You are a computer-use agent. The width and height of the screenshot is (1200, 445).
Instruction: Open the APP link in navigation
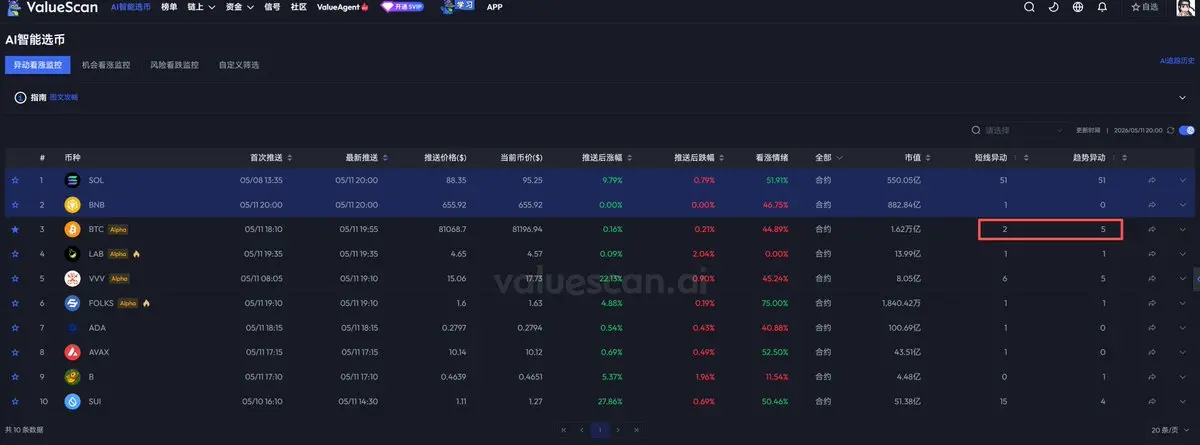(x=494, y=7)
